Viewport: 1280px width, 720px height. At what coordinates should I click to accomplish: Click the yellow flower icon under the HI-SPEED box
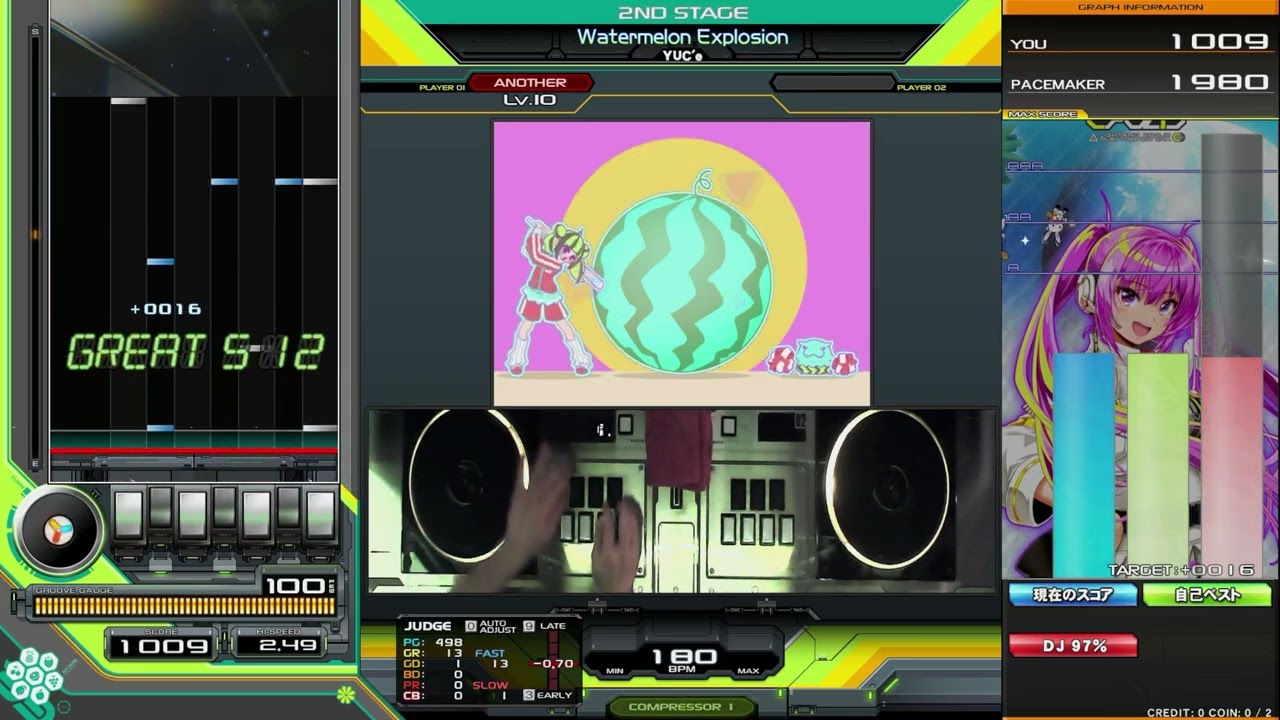click(x=345, y=693)
